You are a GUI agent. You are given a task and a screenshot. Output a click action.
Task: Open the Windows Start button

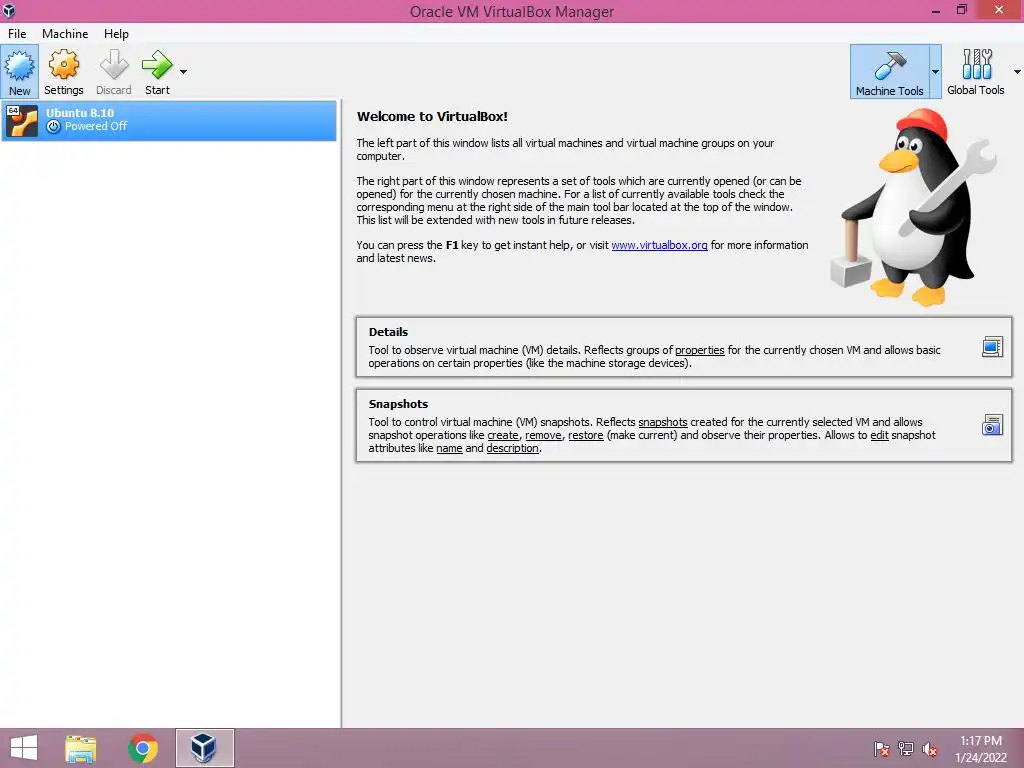24,748
